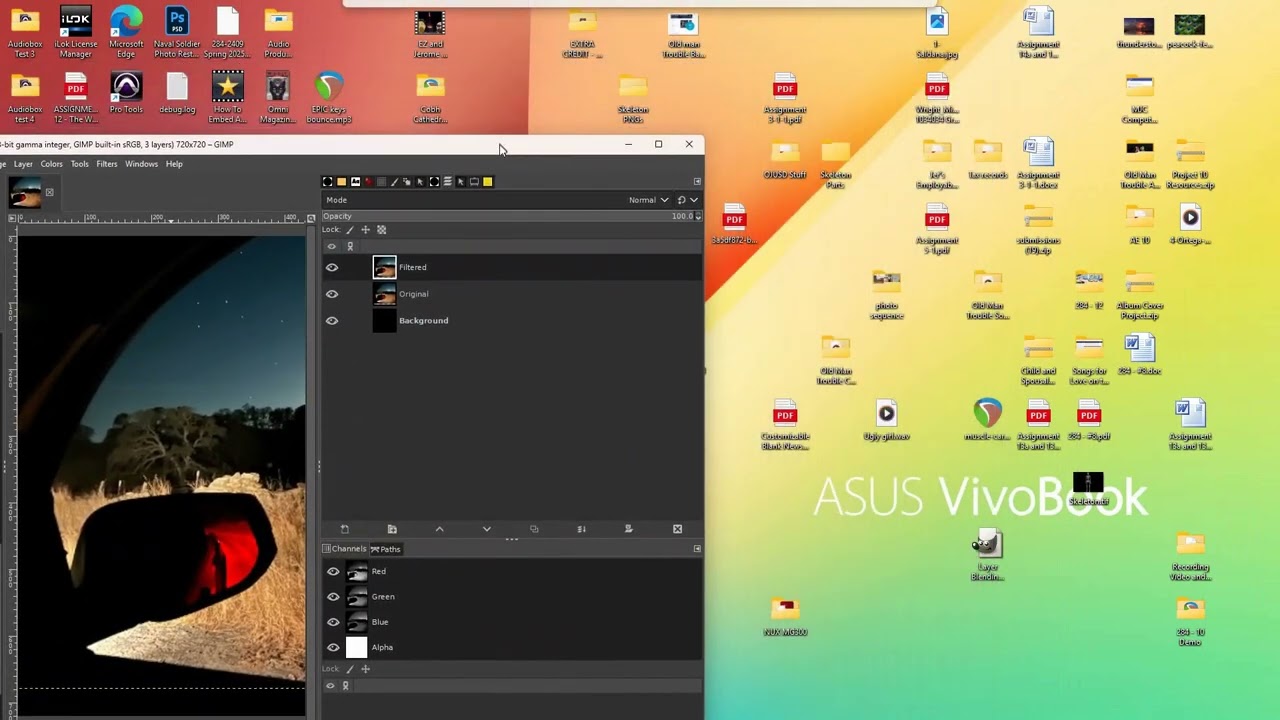
Task: Switch to the Channels tab
Action: click(345, 549)
